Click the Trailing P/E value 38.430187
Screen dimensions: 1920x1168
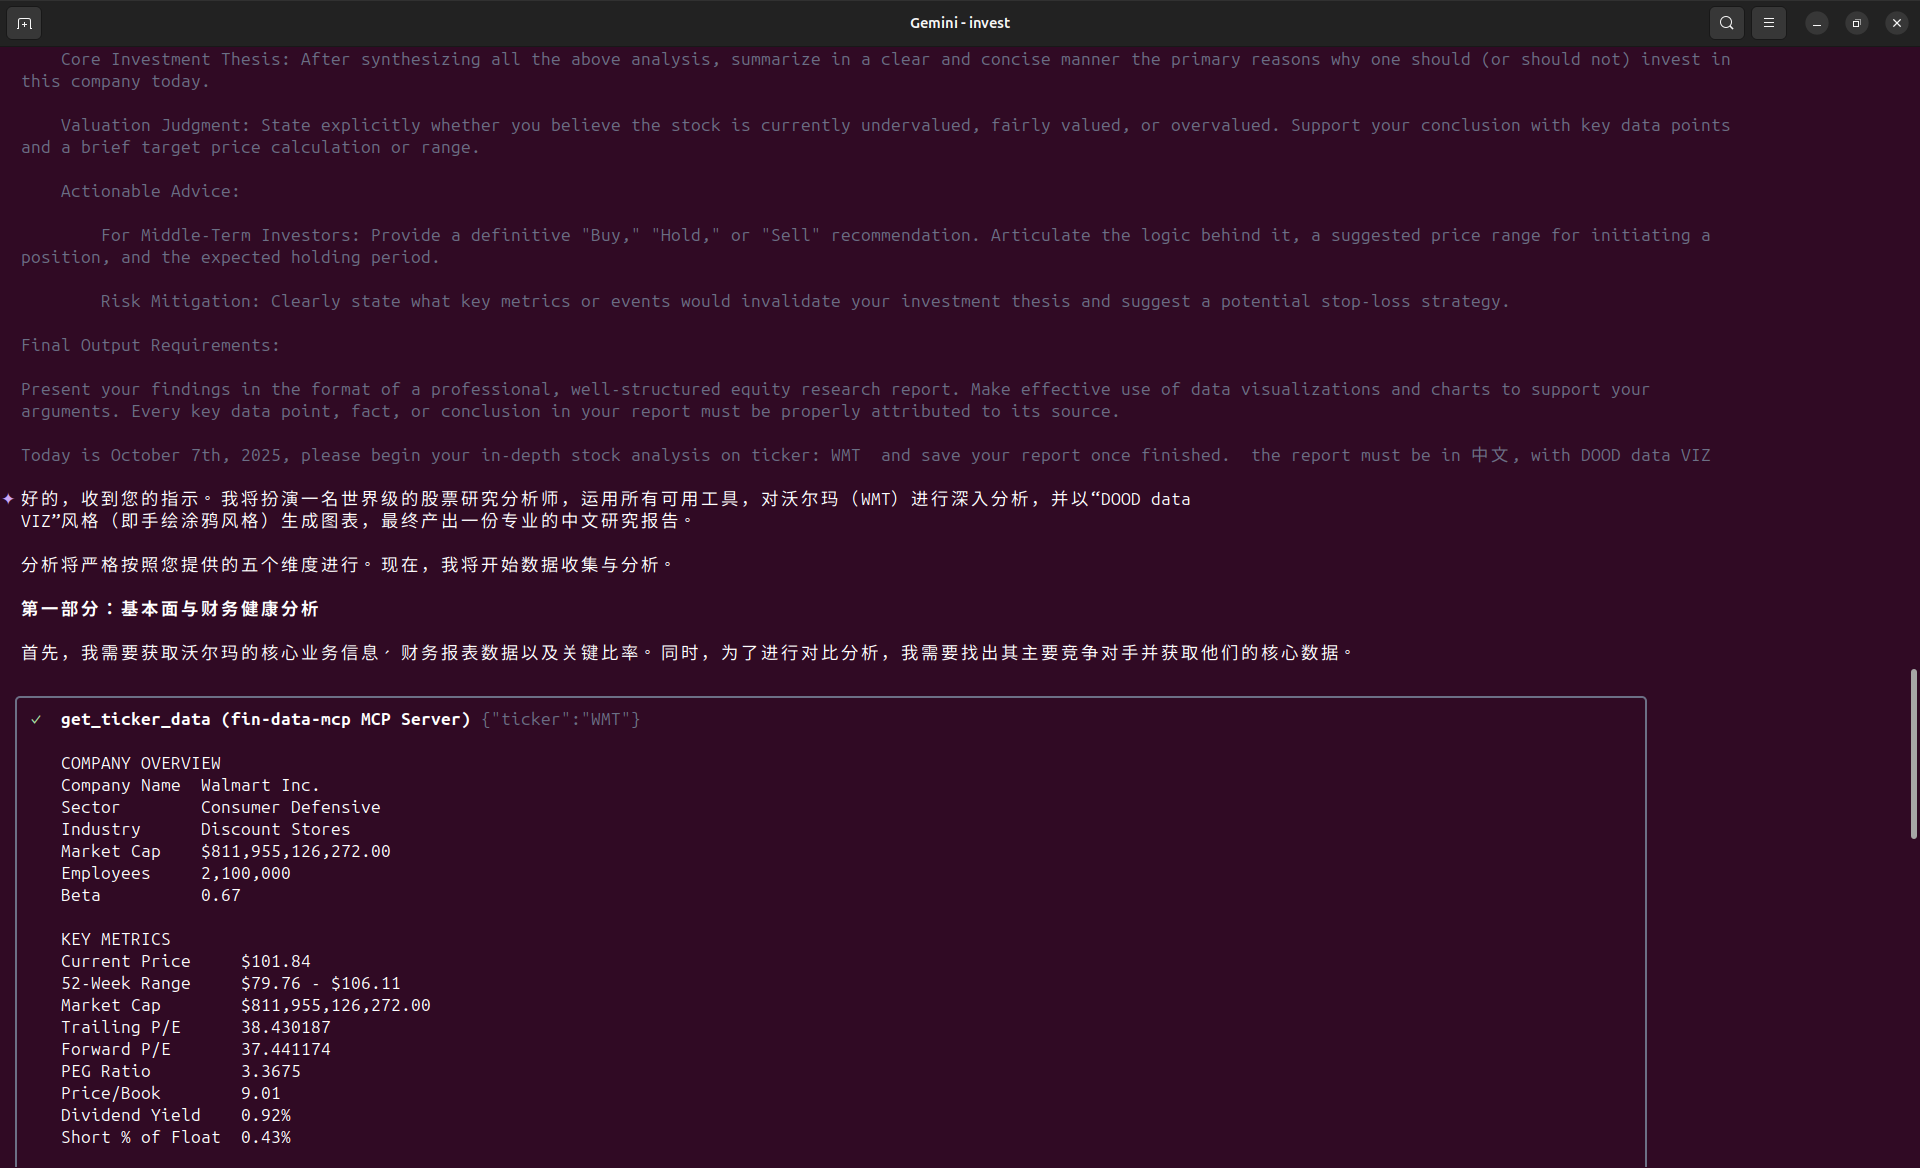point(285,1027)
